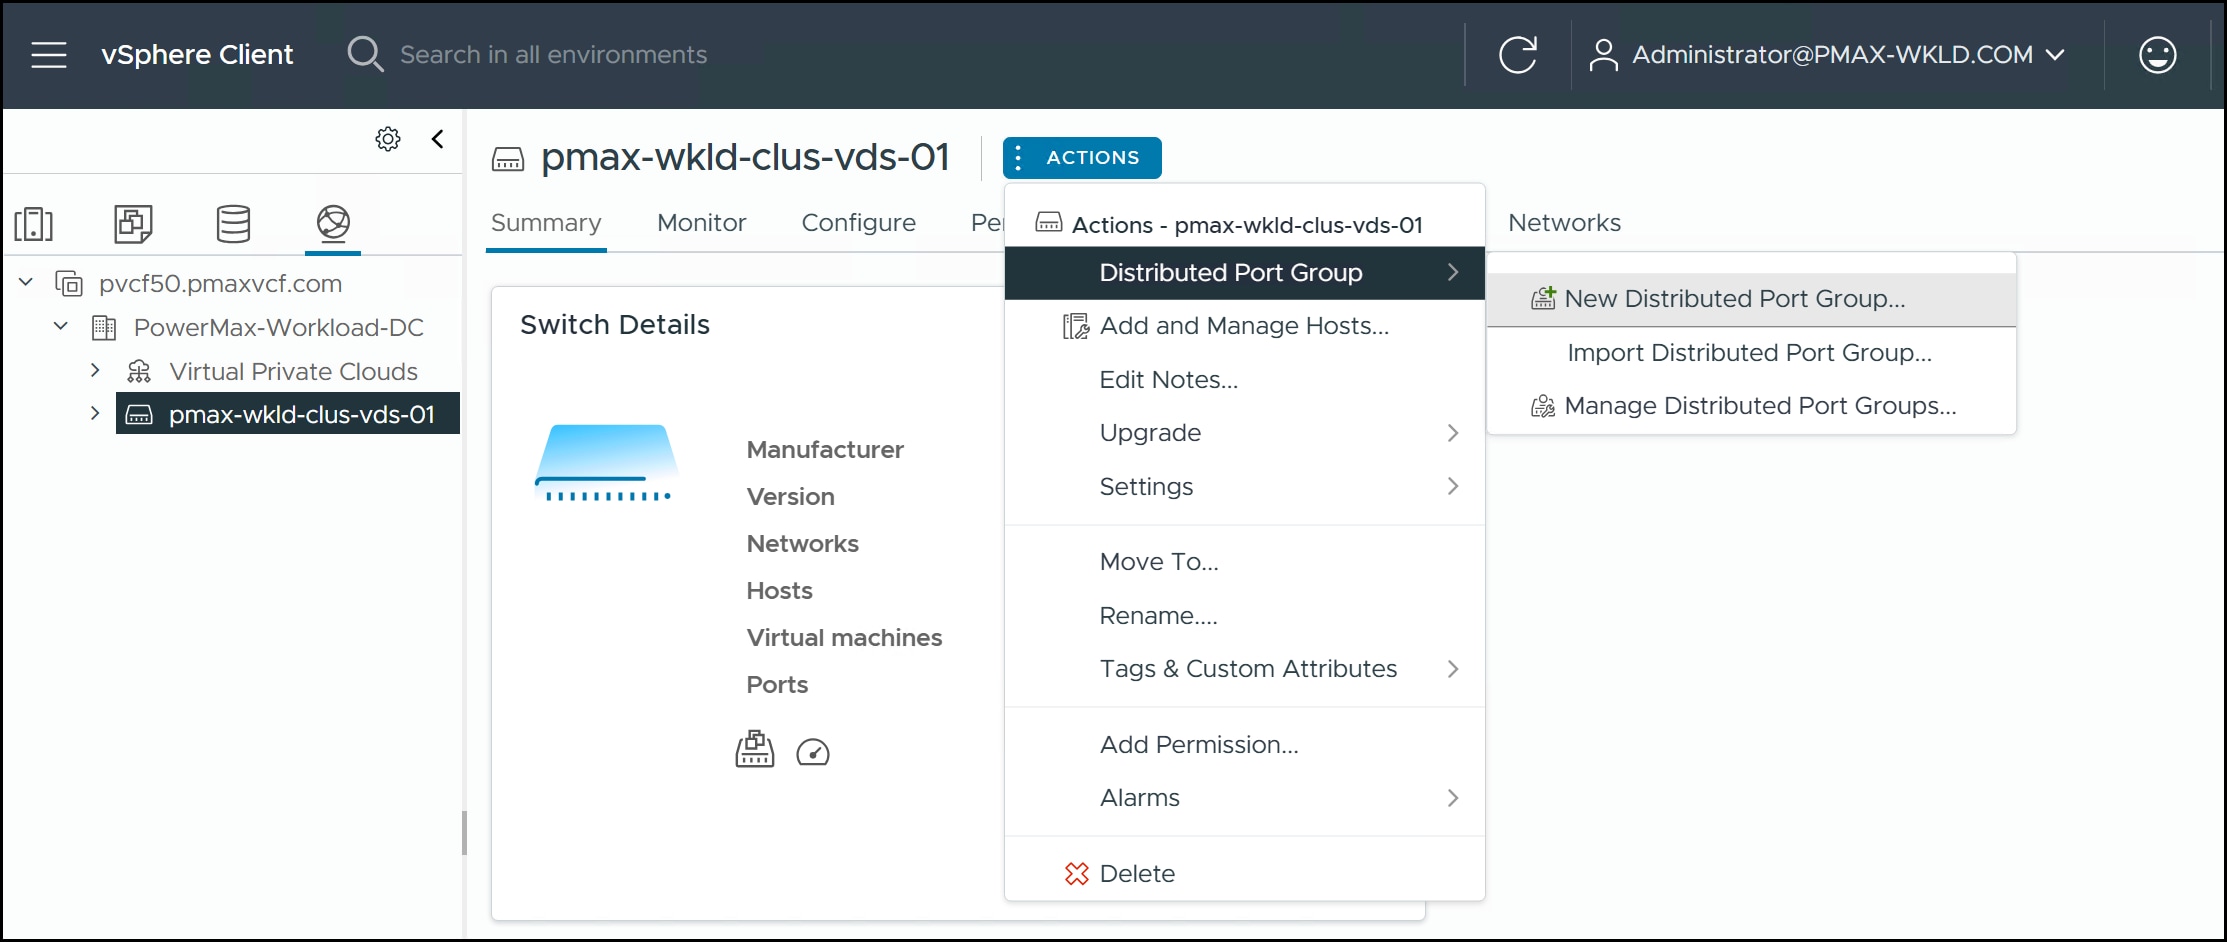
Task: Click the PowerMax-Workload-DC datacenter icon
Action: pos(104,327)
